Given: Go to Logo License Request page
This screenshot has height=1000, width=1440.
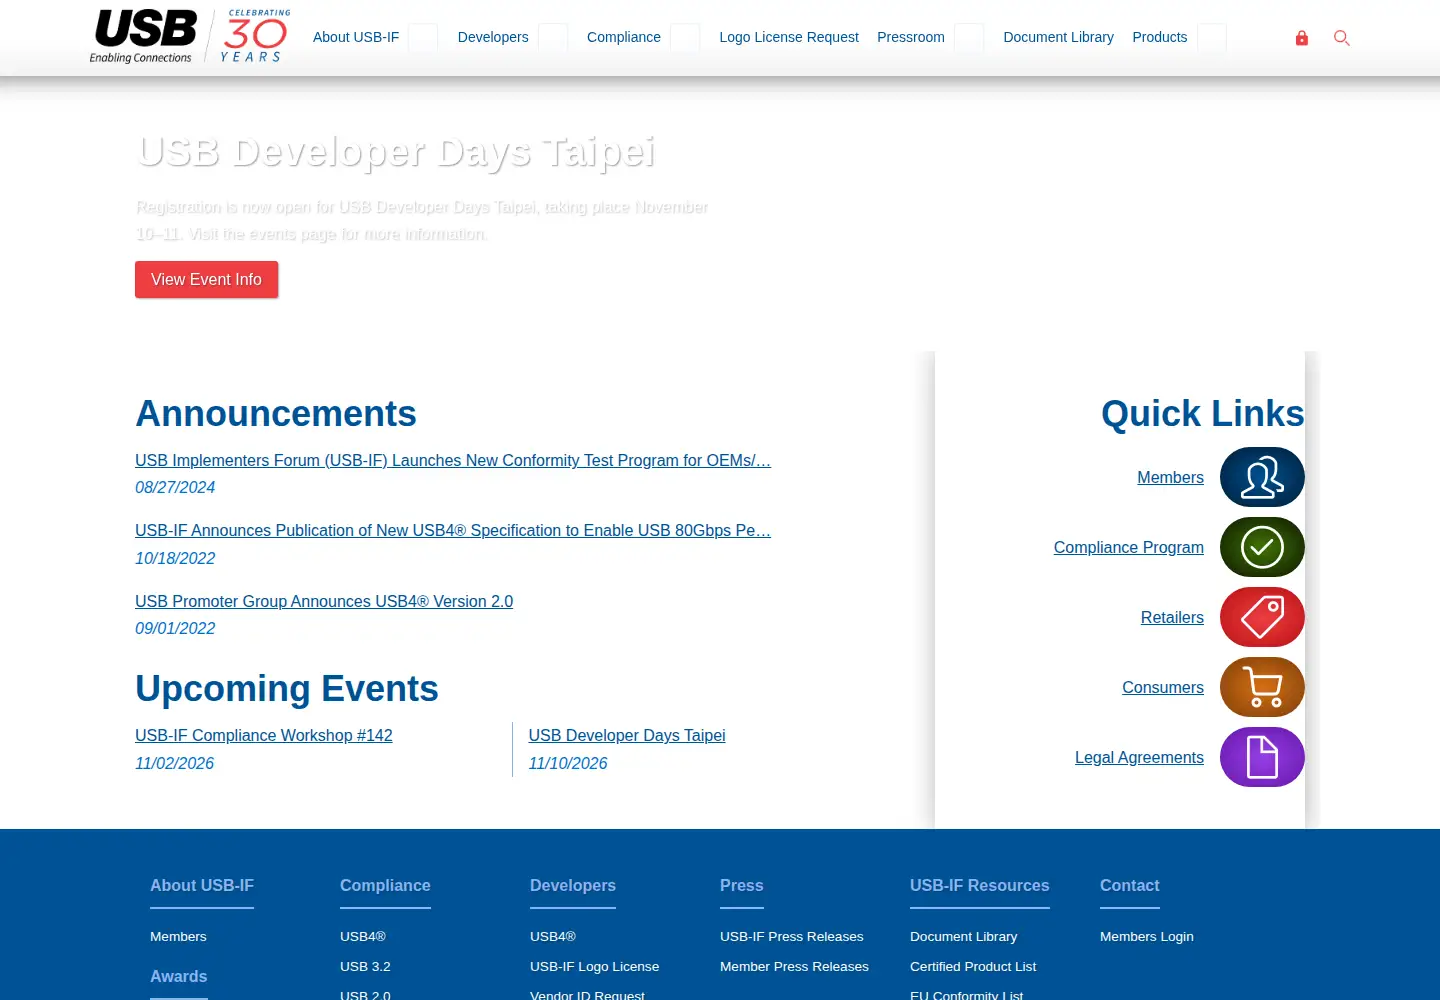Looking at the screenshot, I should [x=789, y=37].
